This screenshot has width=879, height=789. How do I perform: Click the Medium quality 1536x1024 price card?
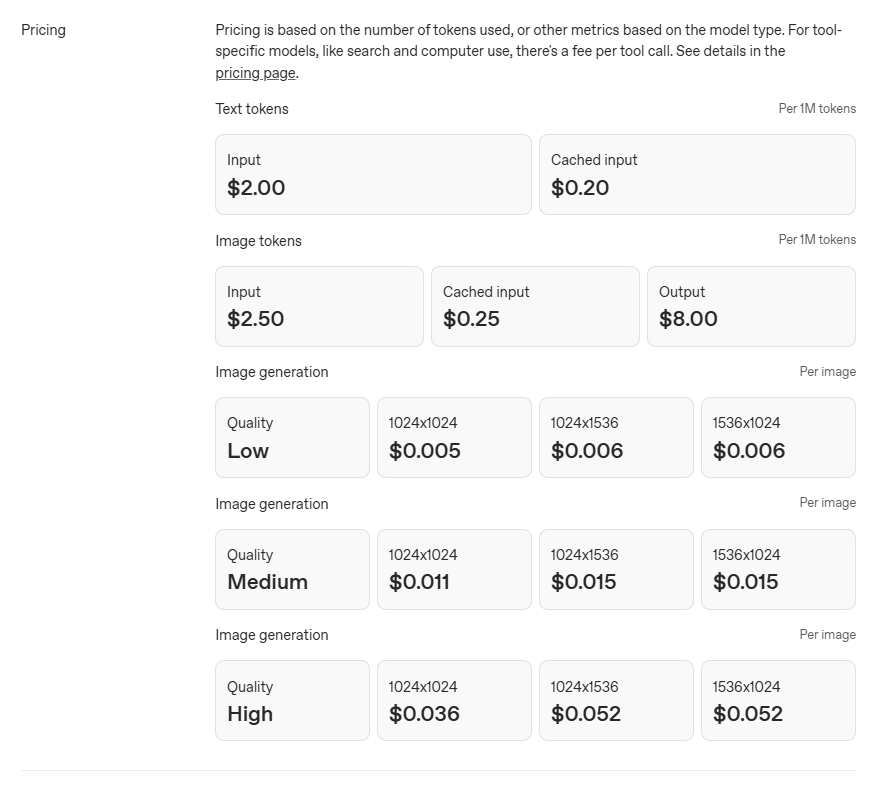(x=778, y=569)
